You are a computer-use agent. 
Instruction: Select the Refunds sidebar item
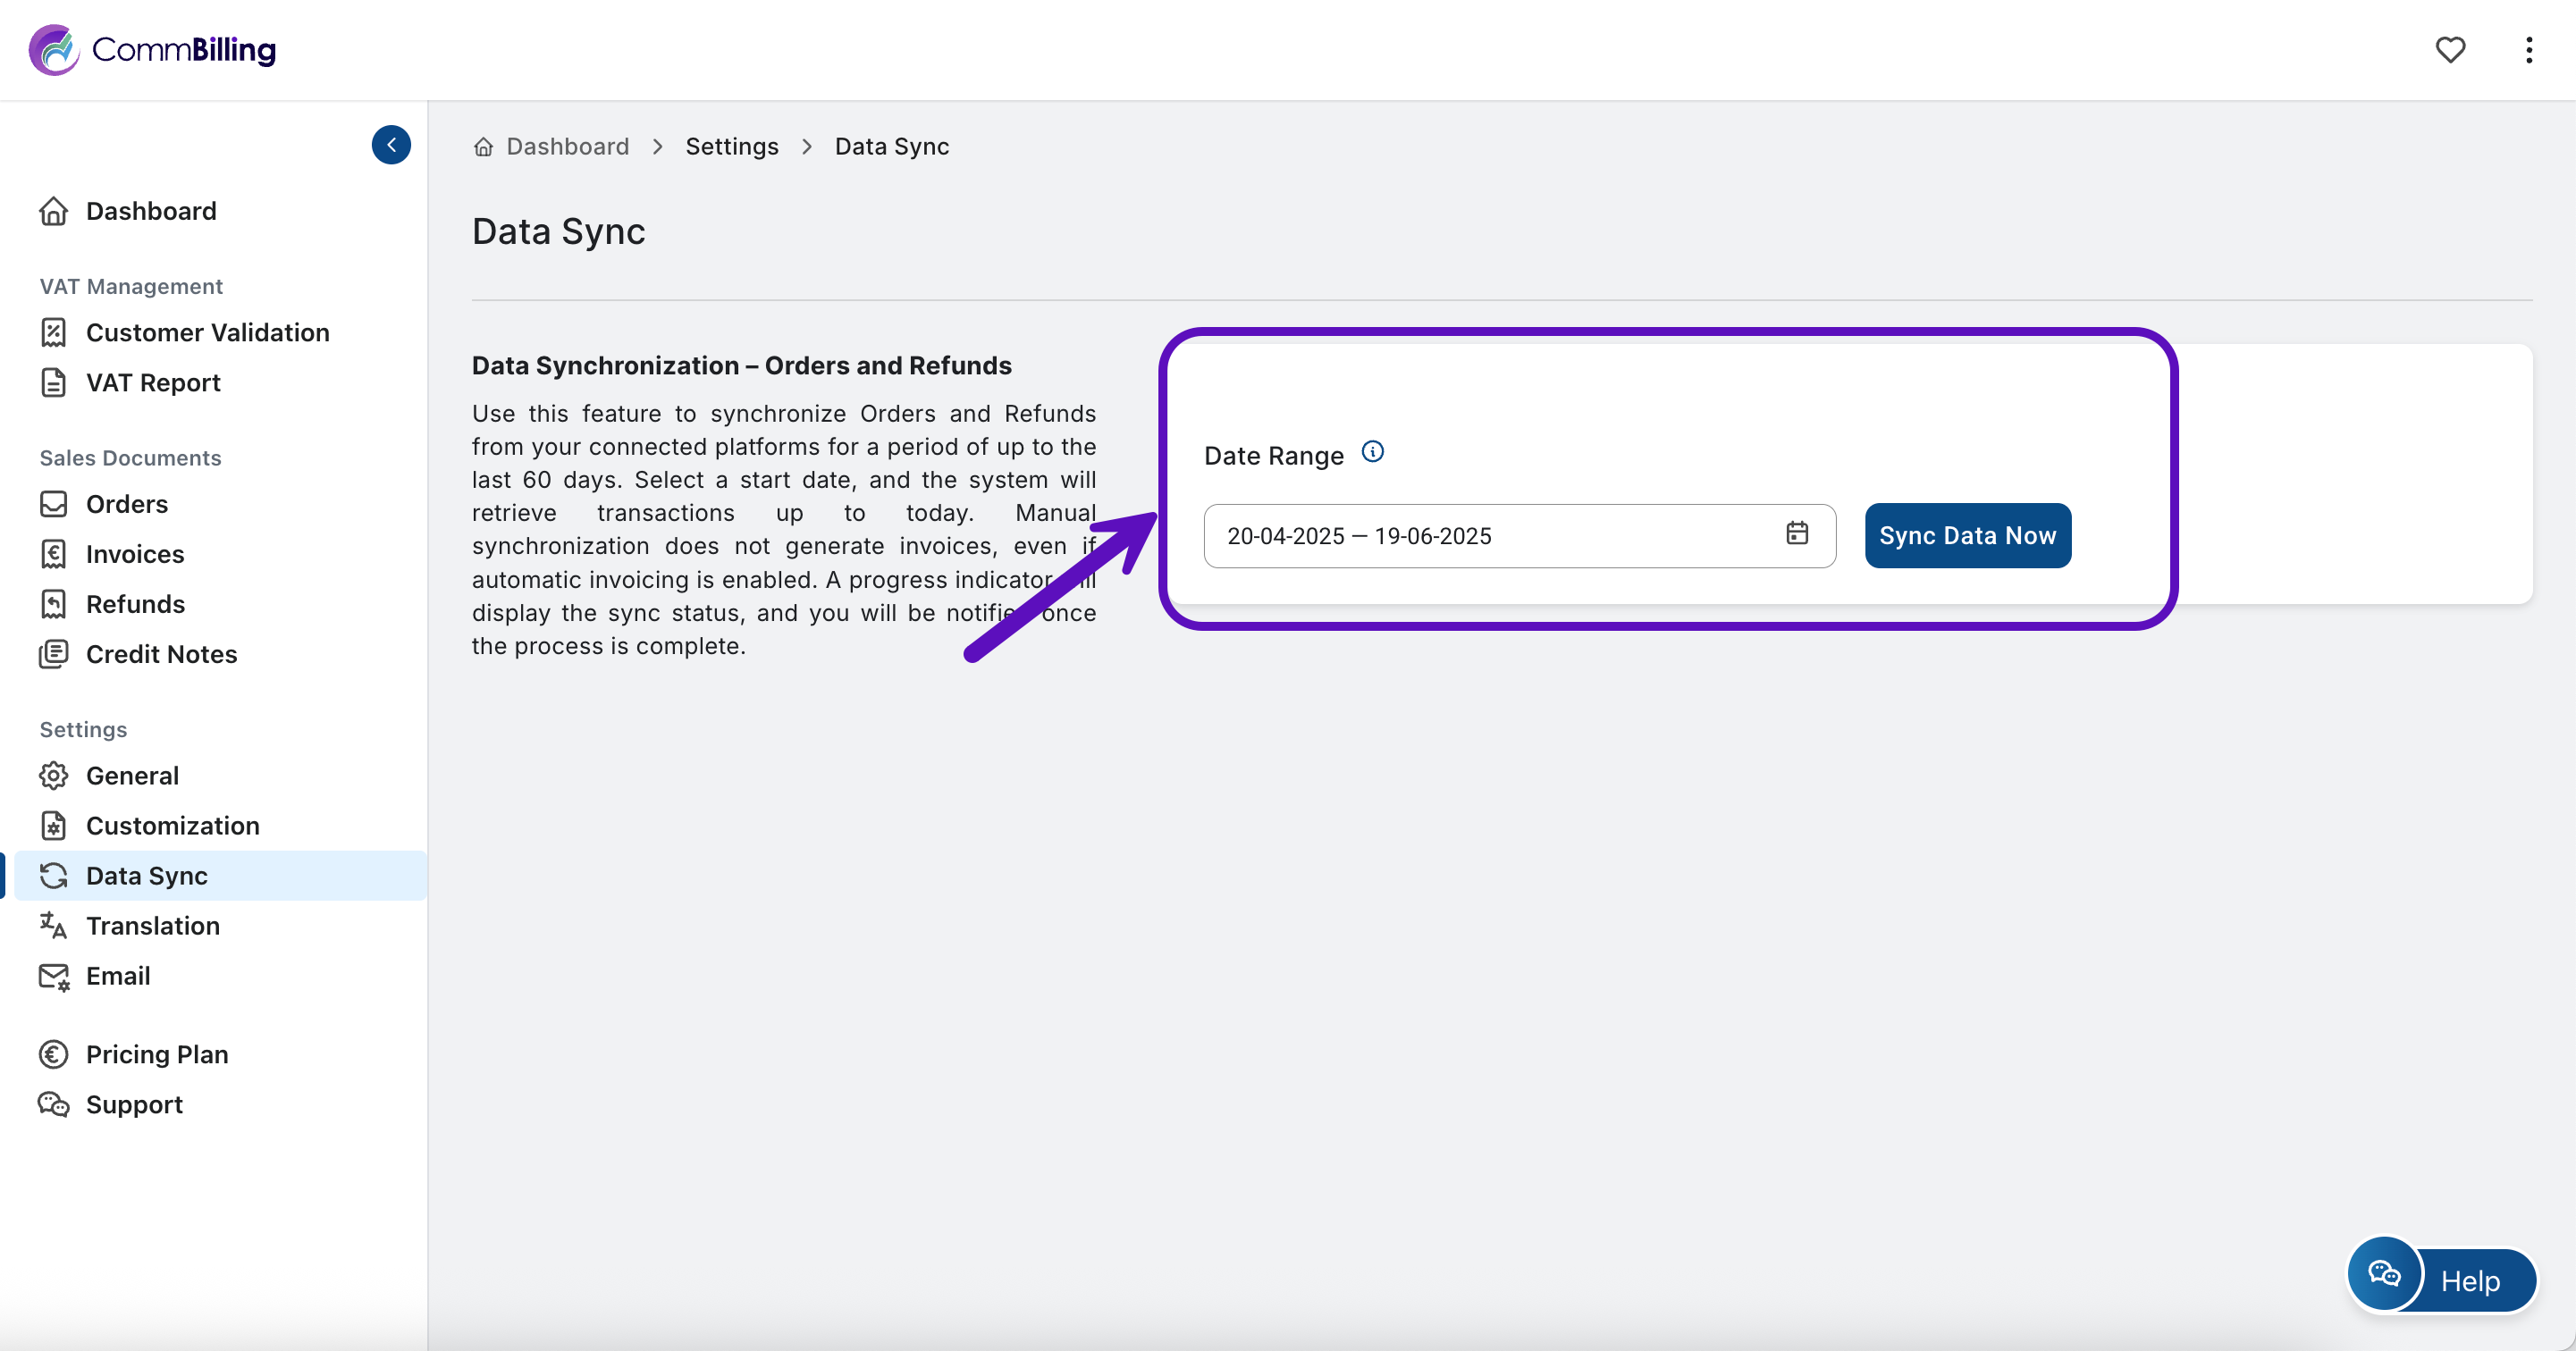[x=135, y=604]
